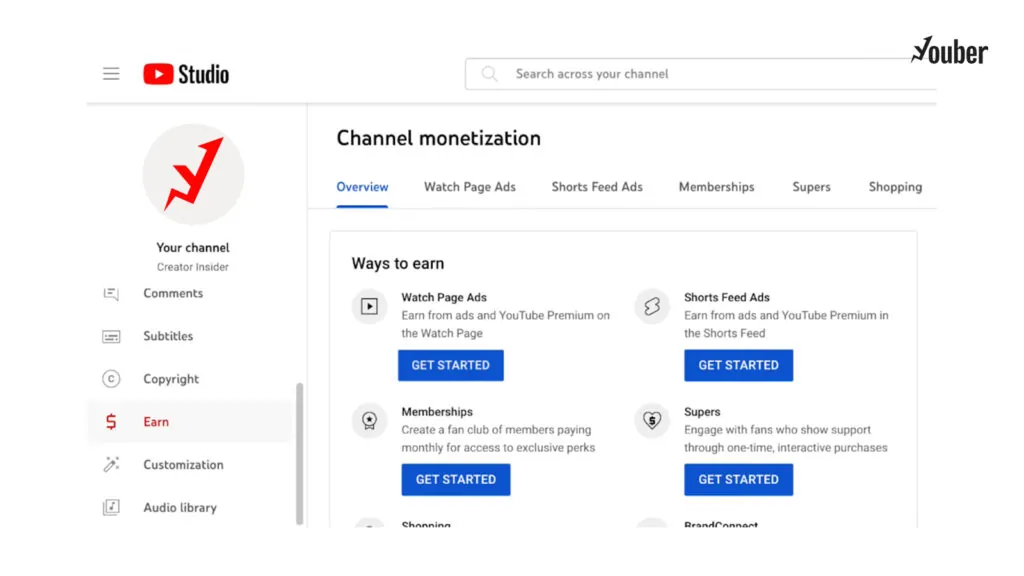Click the 'Watch Page Ads' card title
Image resolution: width=1024 pixels, height=576 pixels.
[x=444, y=297]
